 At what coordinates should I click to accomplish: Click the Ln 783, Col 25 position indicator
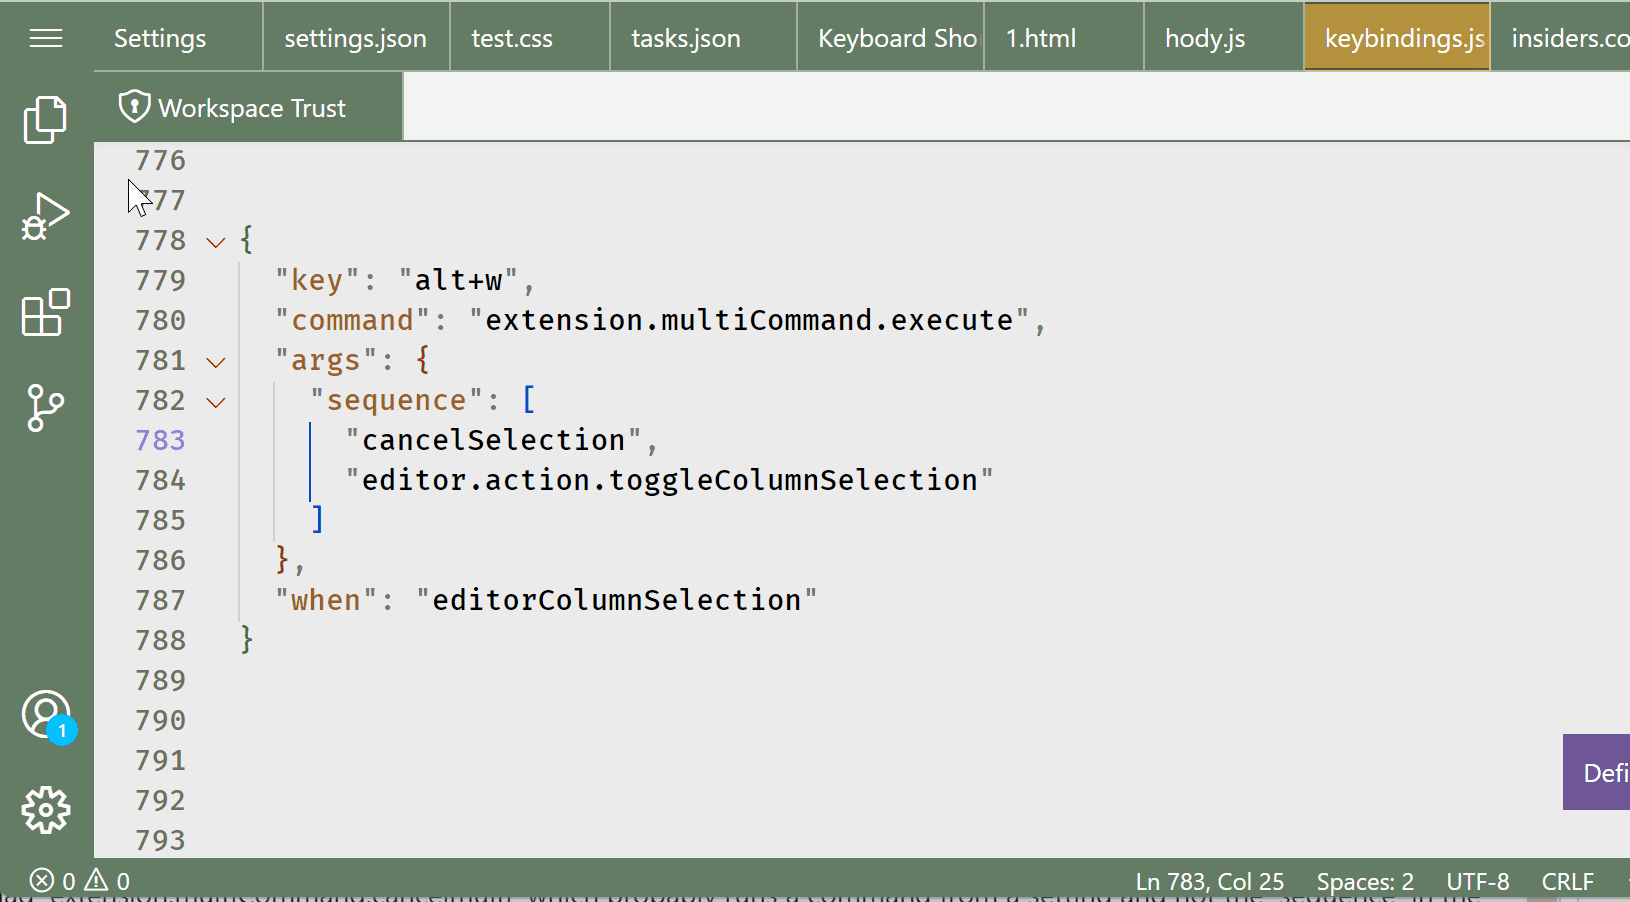[1210, 881]
